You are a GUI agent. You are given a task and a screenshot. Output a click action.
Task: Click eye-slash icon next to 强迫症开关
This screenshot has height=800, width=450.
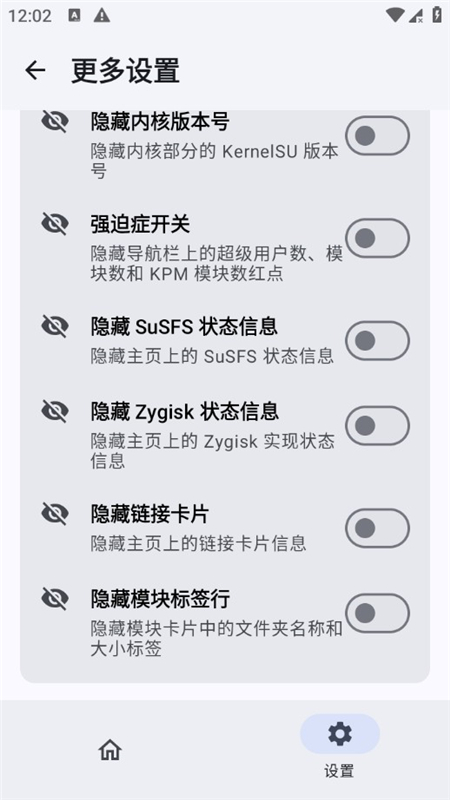[x=55, y=223]
